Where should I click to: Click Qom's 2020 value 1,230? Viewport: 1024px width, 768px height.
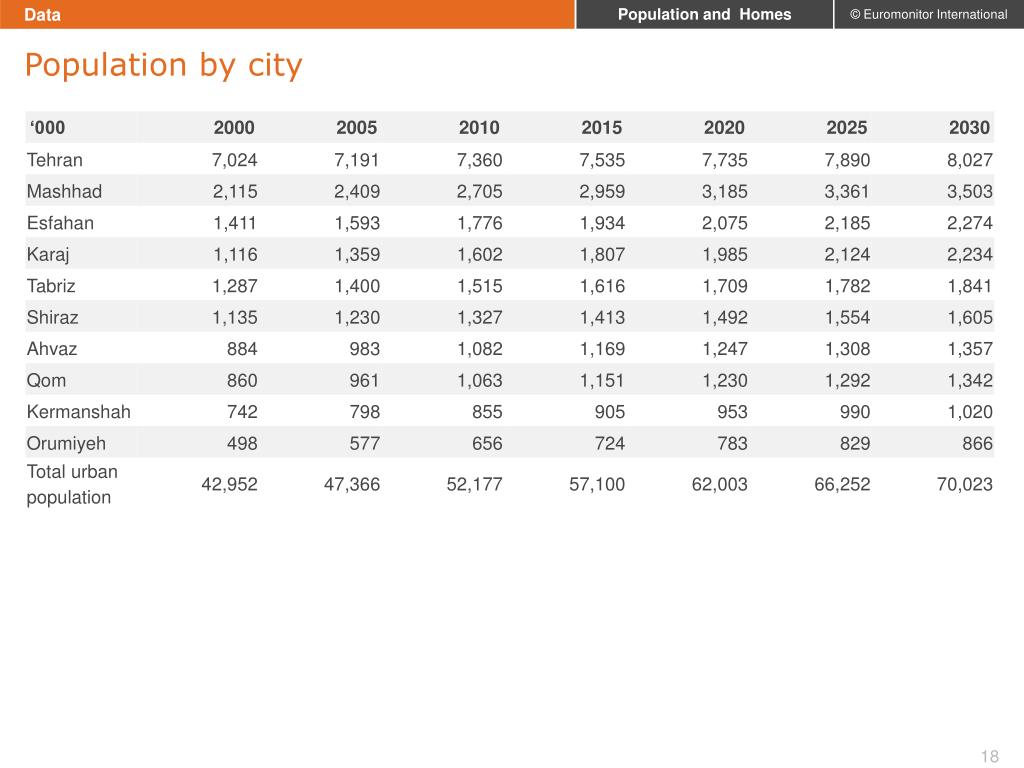click(725, 381)
